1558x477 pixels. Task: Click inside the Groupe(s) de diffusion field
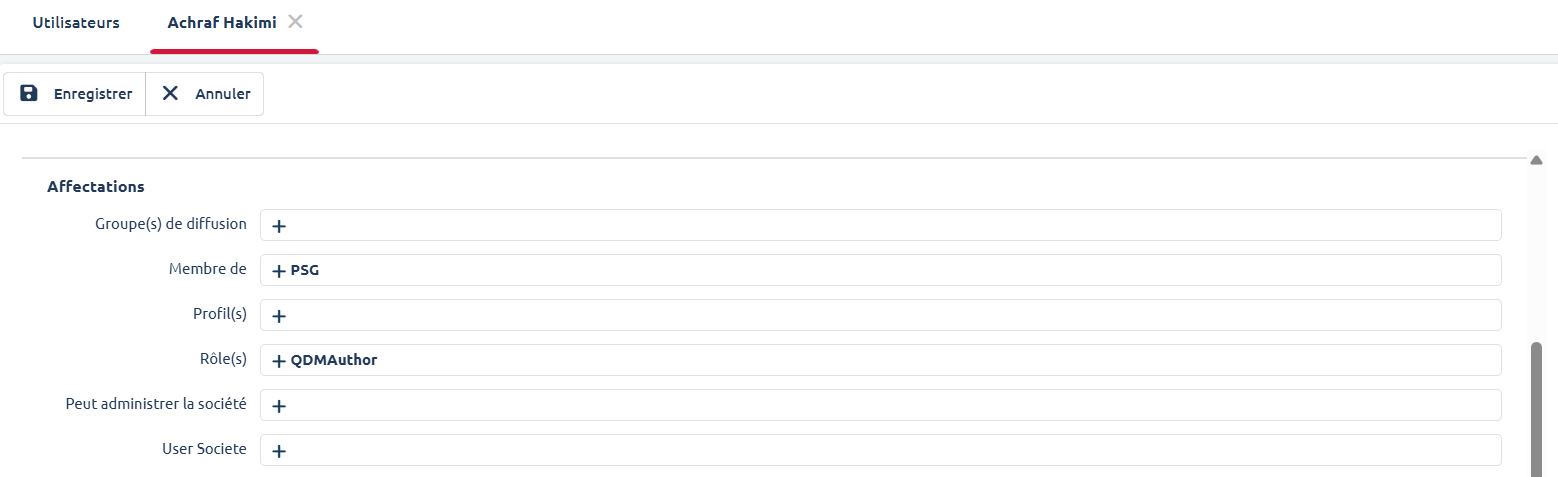[880, 226]
